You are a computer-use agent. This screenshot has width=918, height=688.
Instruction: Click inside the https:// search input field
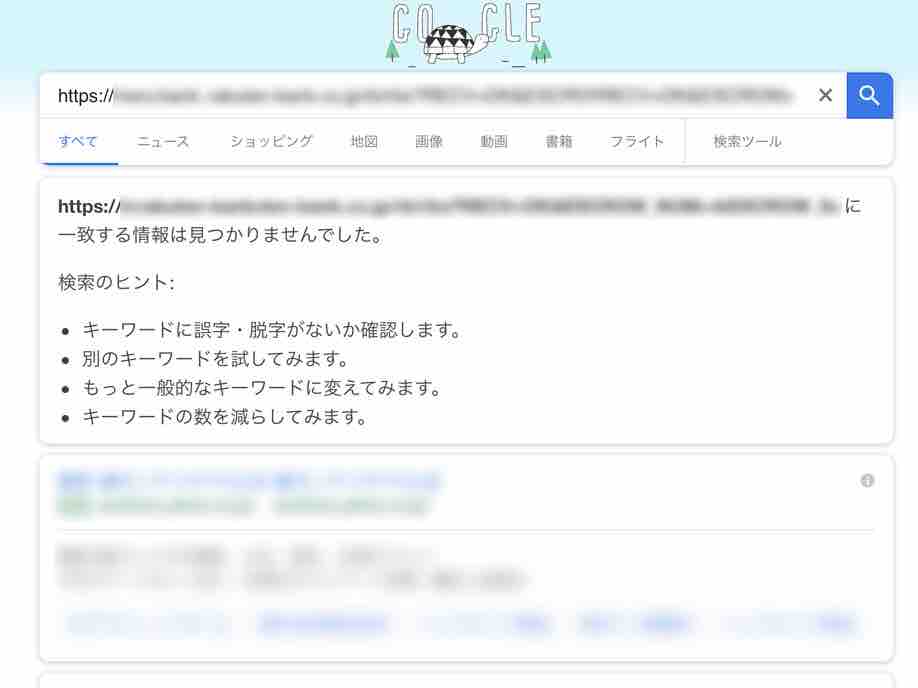point(426,95)
